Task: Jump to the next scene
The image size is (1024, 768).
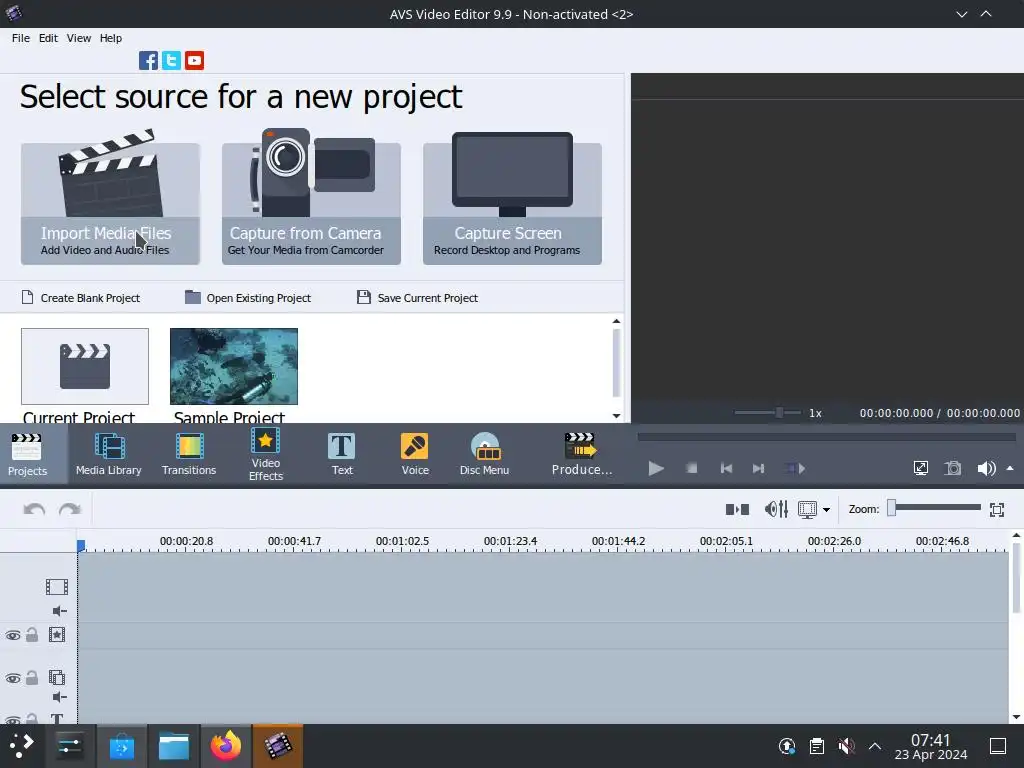Action: tap(795, 468)
